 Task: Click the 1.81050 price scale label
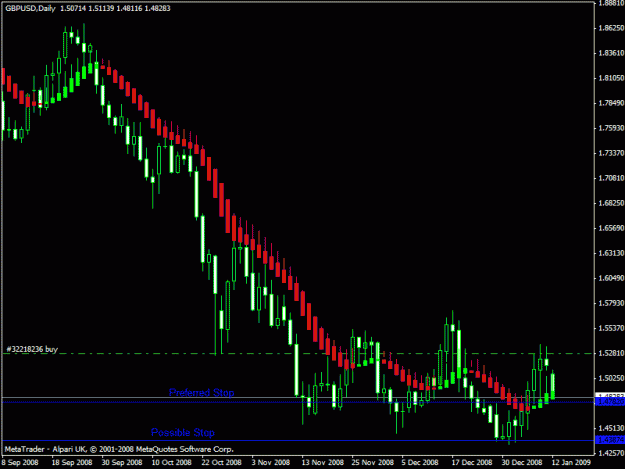[611, 78]
